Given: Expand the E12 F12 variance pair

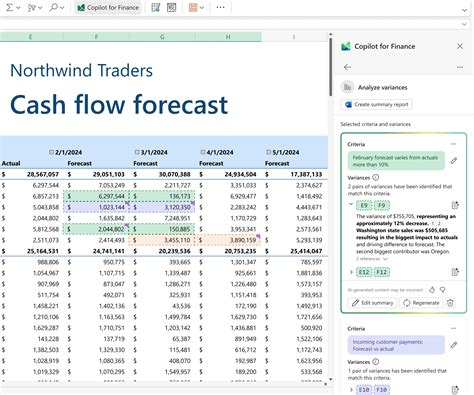Looking at the screenshot, I should (x=351, y=272).
